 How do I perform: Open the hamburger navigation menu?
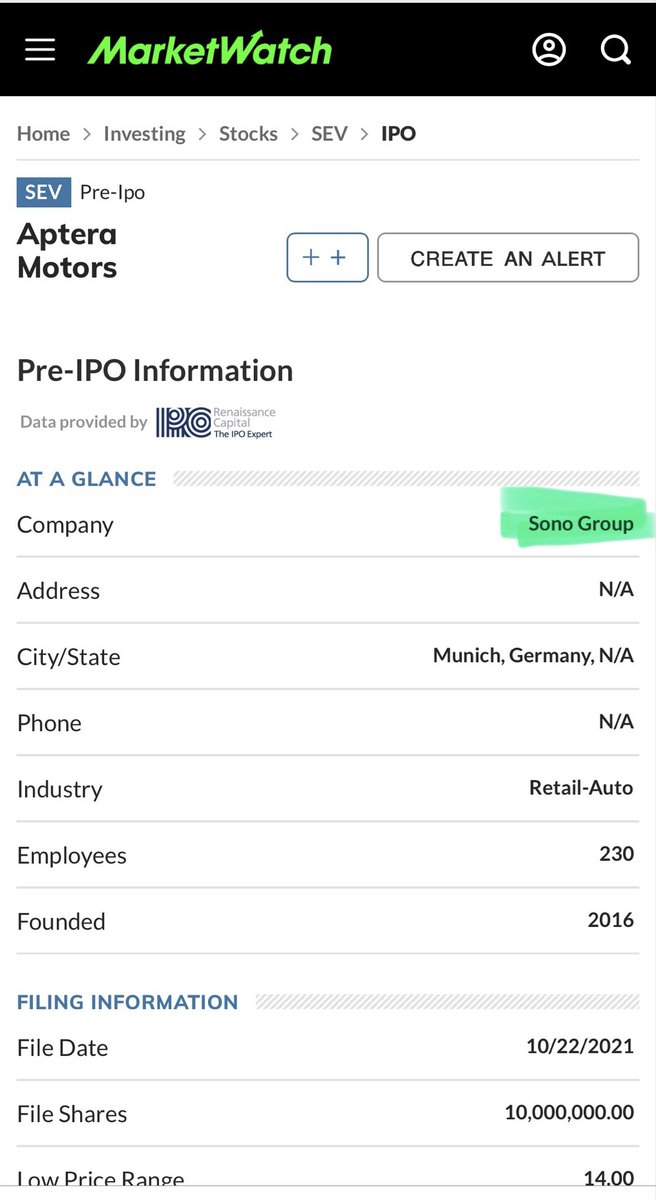pyautogui.click(x=40, y=49)
